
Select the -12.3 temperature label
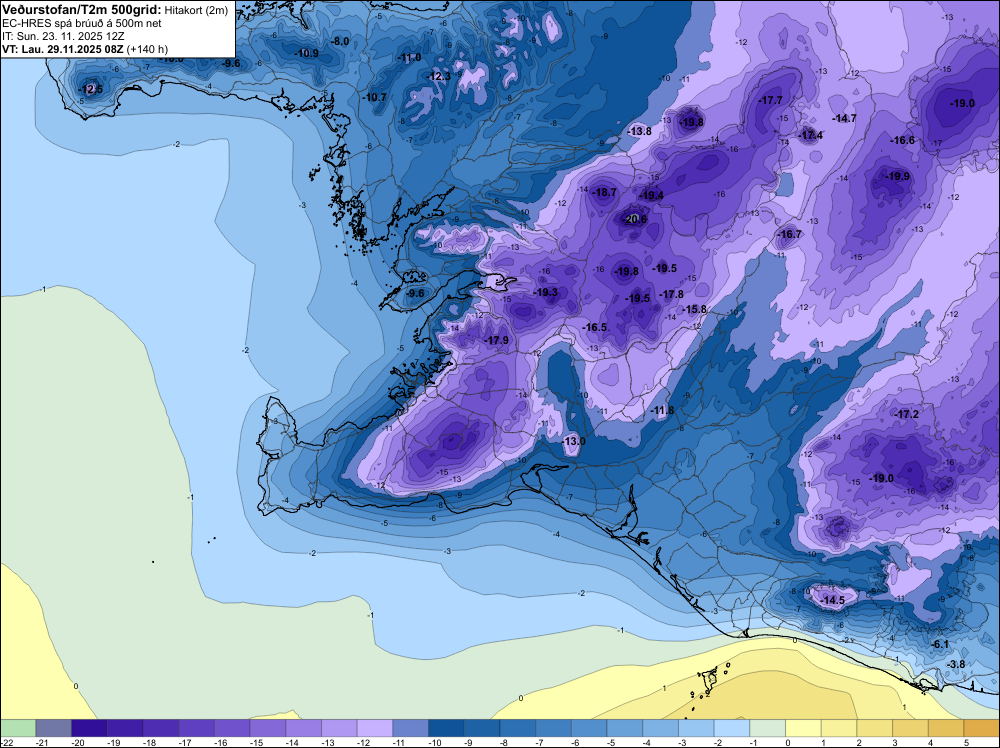click(x=439, y=77)
